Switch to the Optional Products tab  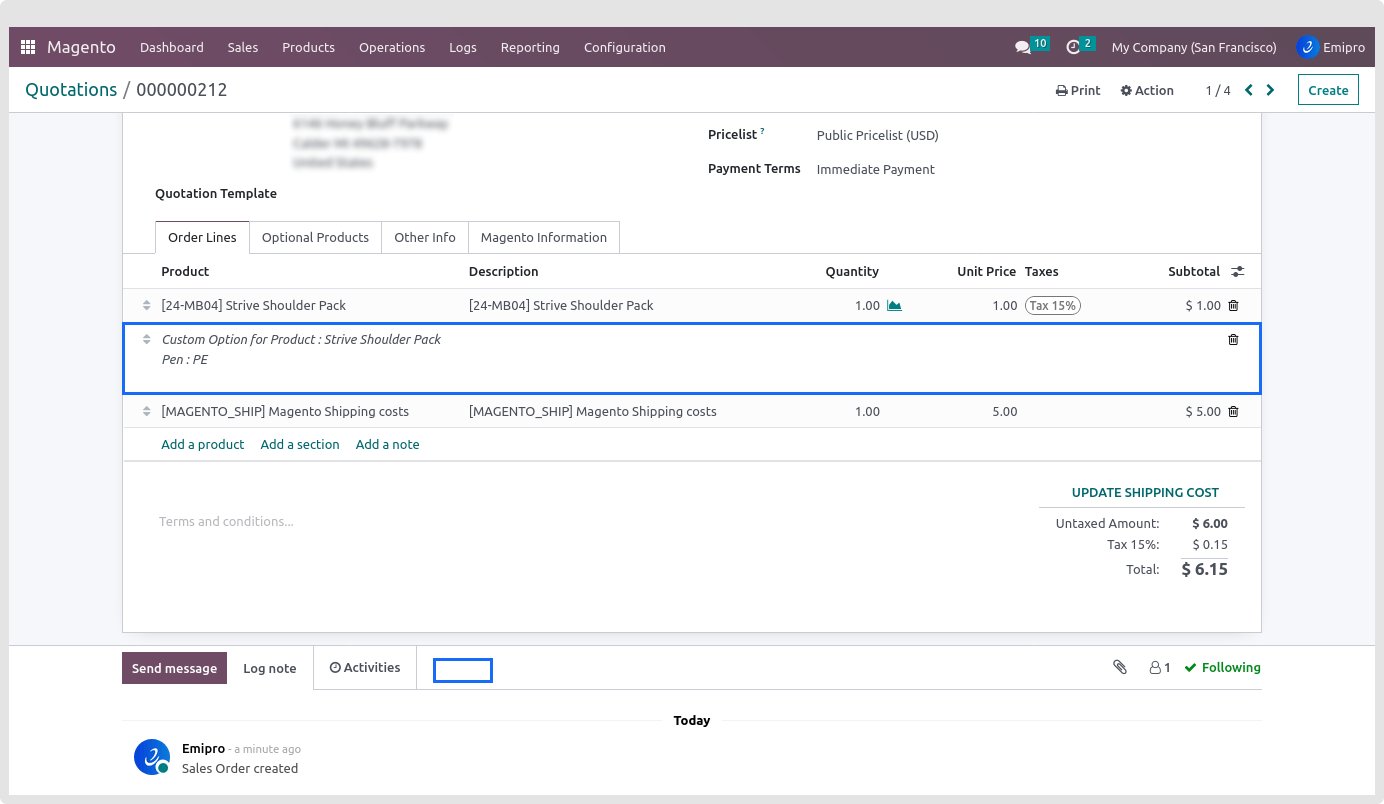click(x=315, y=238)
